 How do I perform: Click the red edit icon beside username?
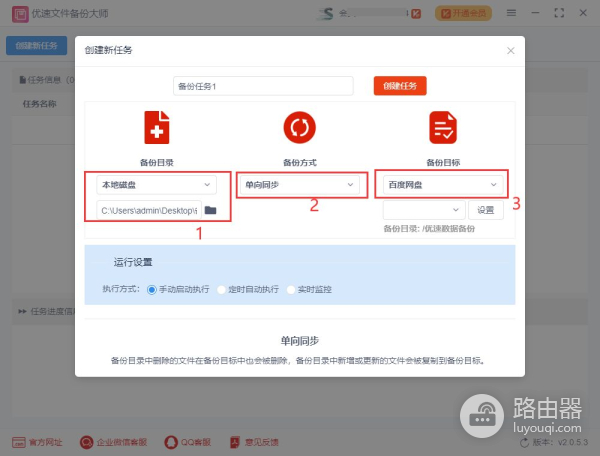pos(416,14)
